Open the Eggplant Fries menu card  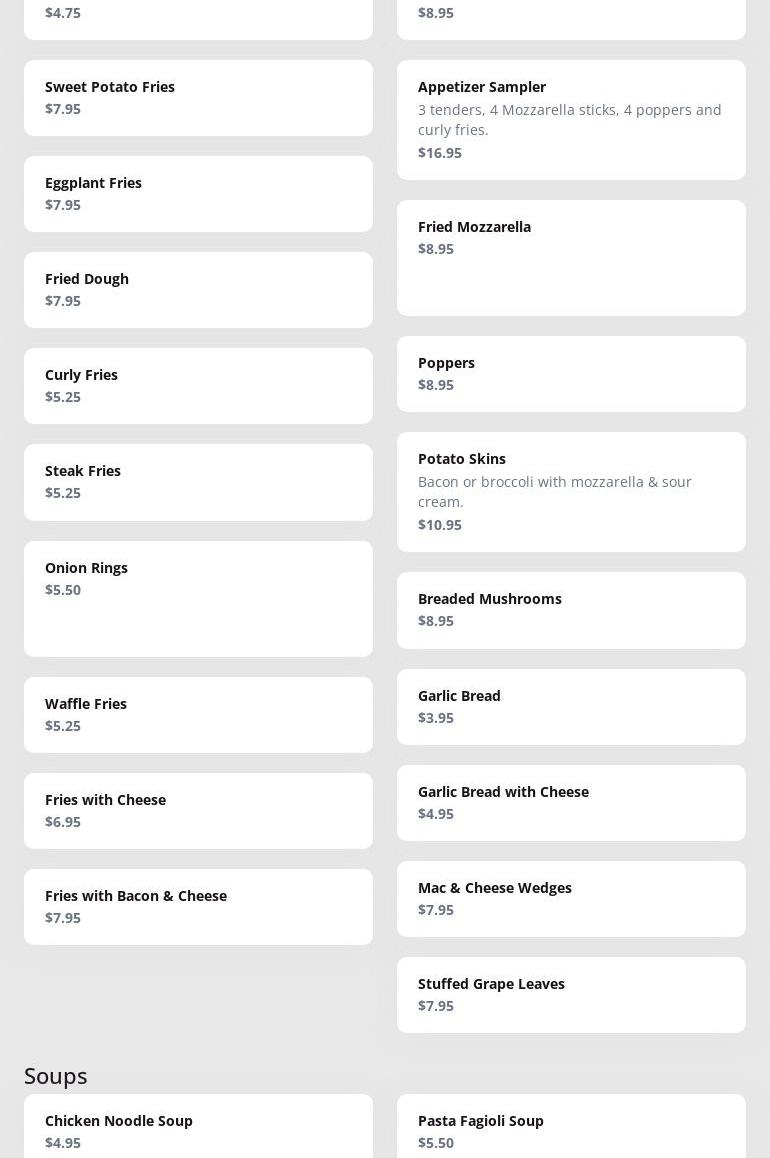198,194
